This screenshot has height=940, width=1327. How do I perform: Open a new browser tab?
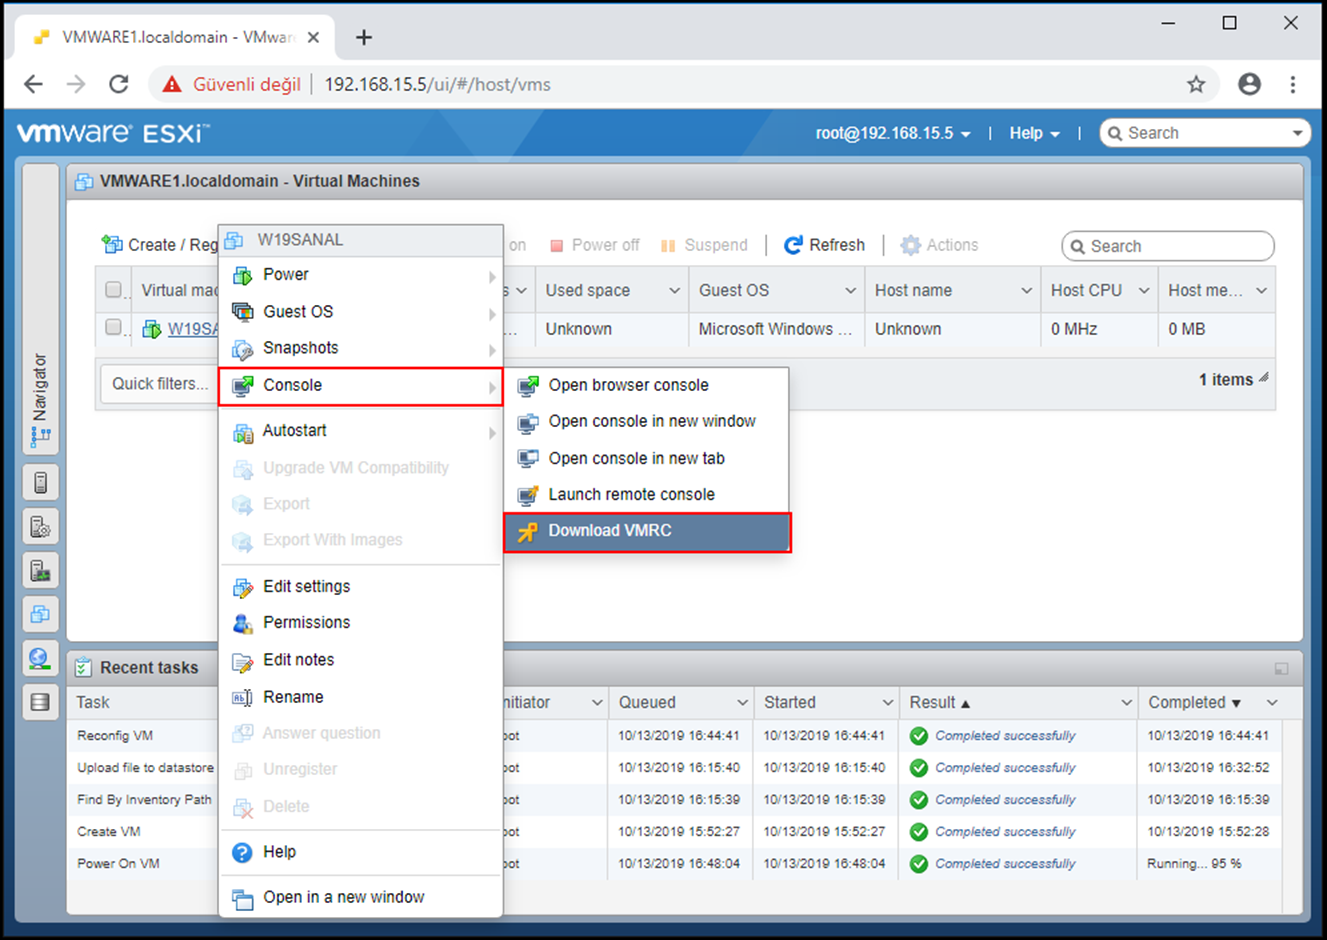click(364, 38)
